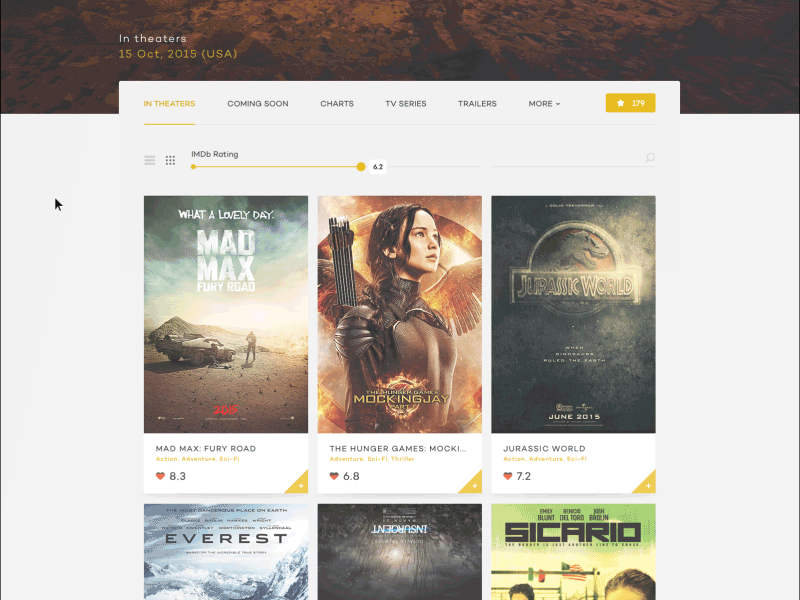
Task: Click the 7.2 rating value
Action: tap(523, 476)
